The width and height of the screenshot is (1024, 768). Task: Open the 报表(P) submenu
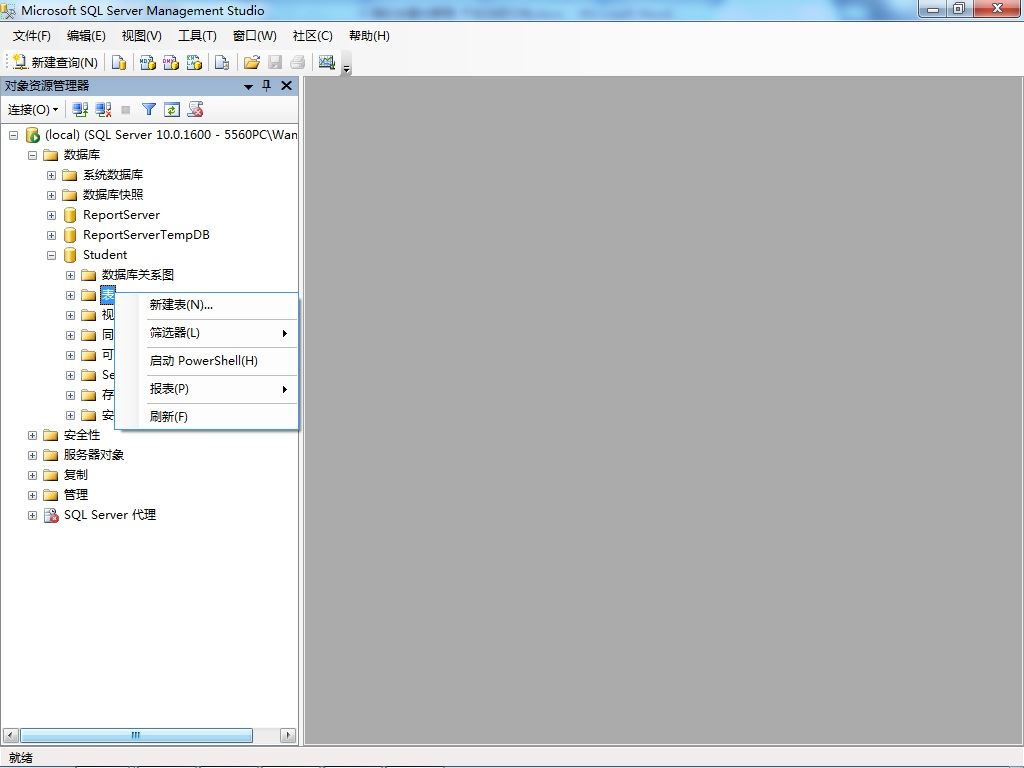(207, 389)
